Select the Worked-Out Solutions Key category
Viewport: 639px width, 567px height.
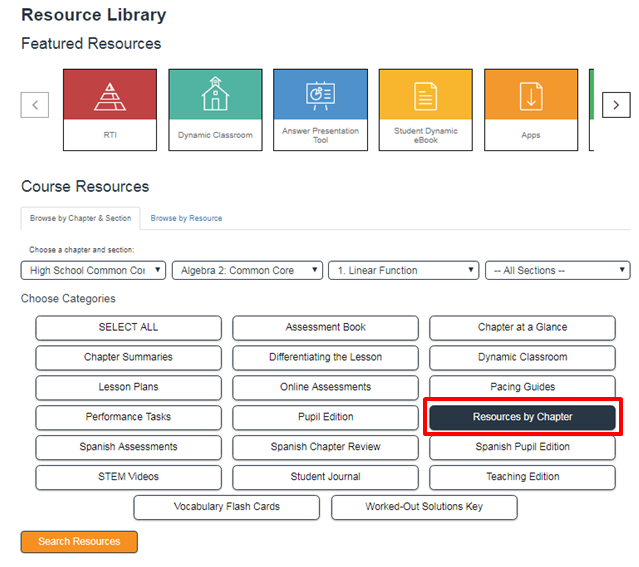pyautogui.click(x=424, y=507)
